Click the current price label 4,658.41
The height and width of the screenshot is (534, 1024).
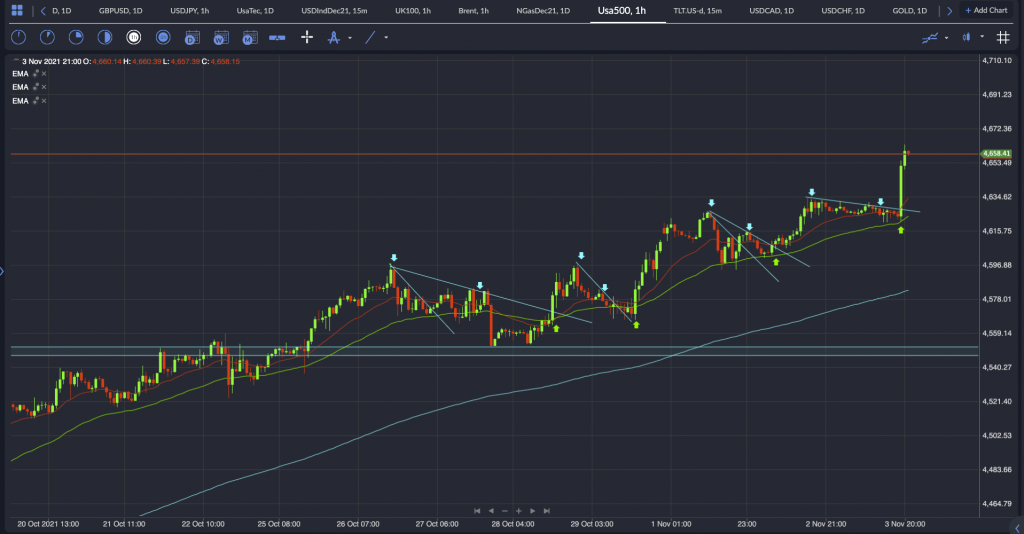tap(997, 153)
